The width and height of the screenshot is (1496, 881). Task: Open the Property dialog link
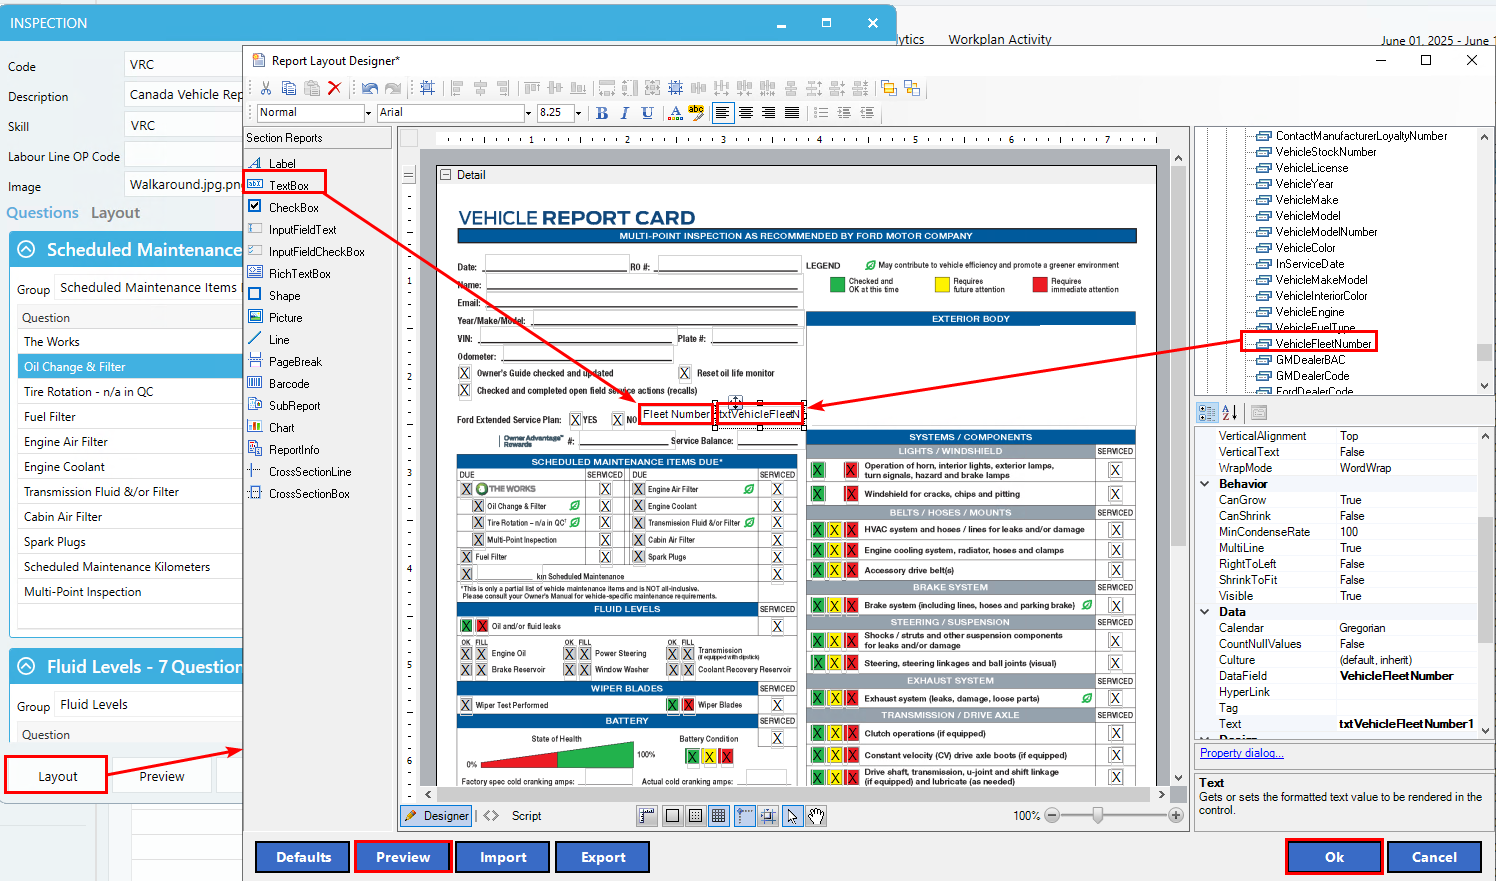point(1242,753)
